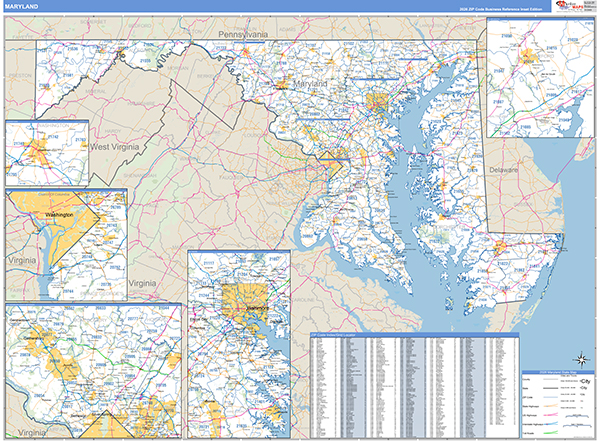Click the blue Interstate Highways sample in legend
This screenshot has width=600, height=441.
tap(551, 424)
